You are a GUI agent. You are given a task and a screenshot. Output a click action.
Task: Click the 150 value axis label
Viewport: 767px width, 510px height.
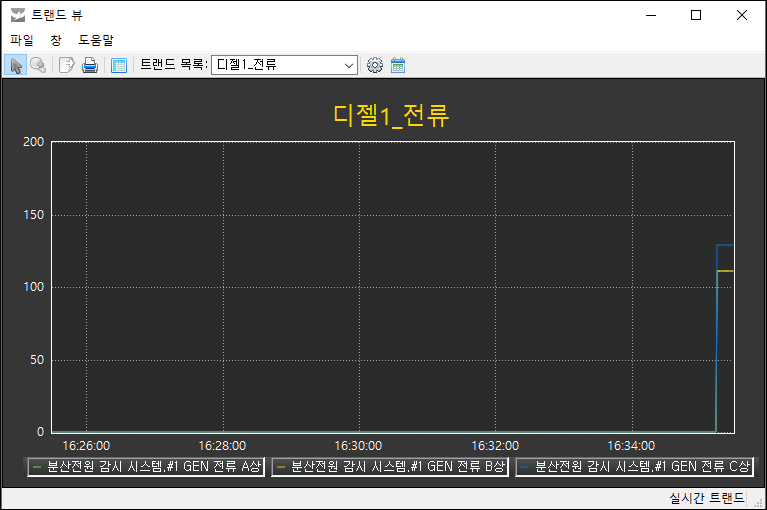(34, 215)
